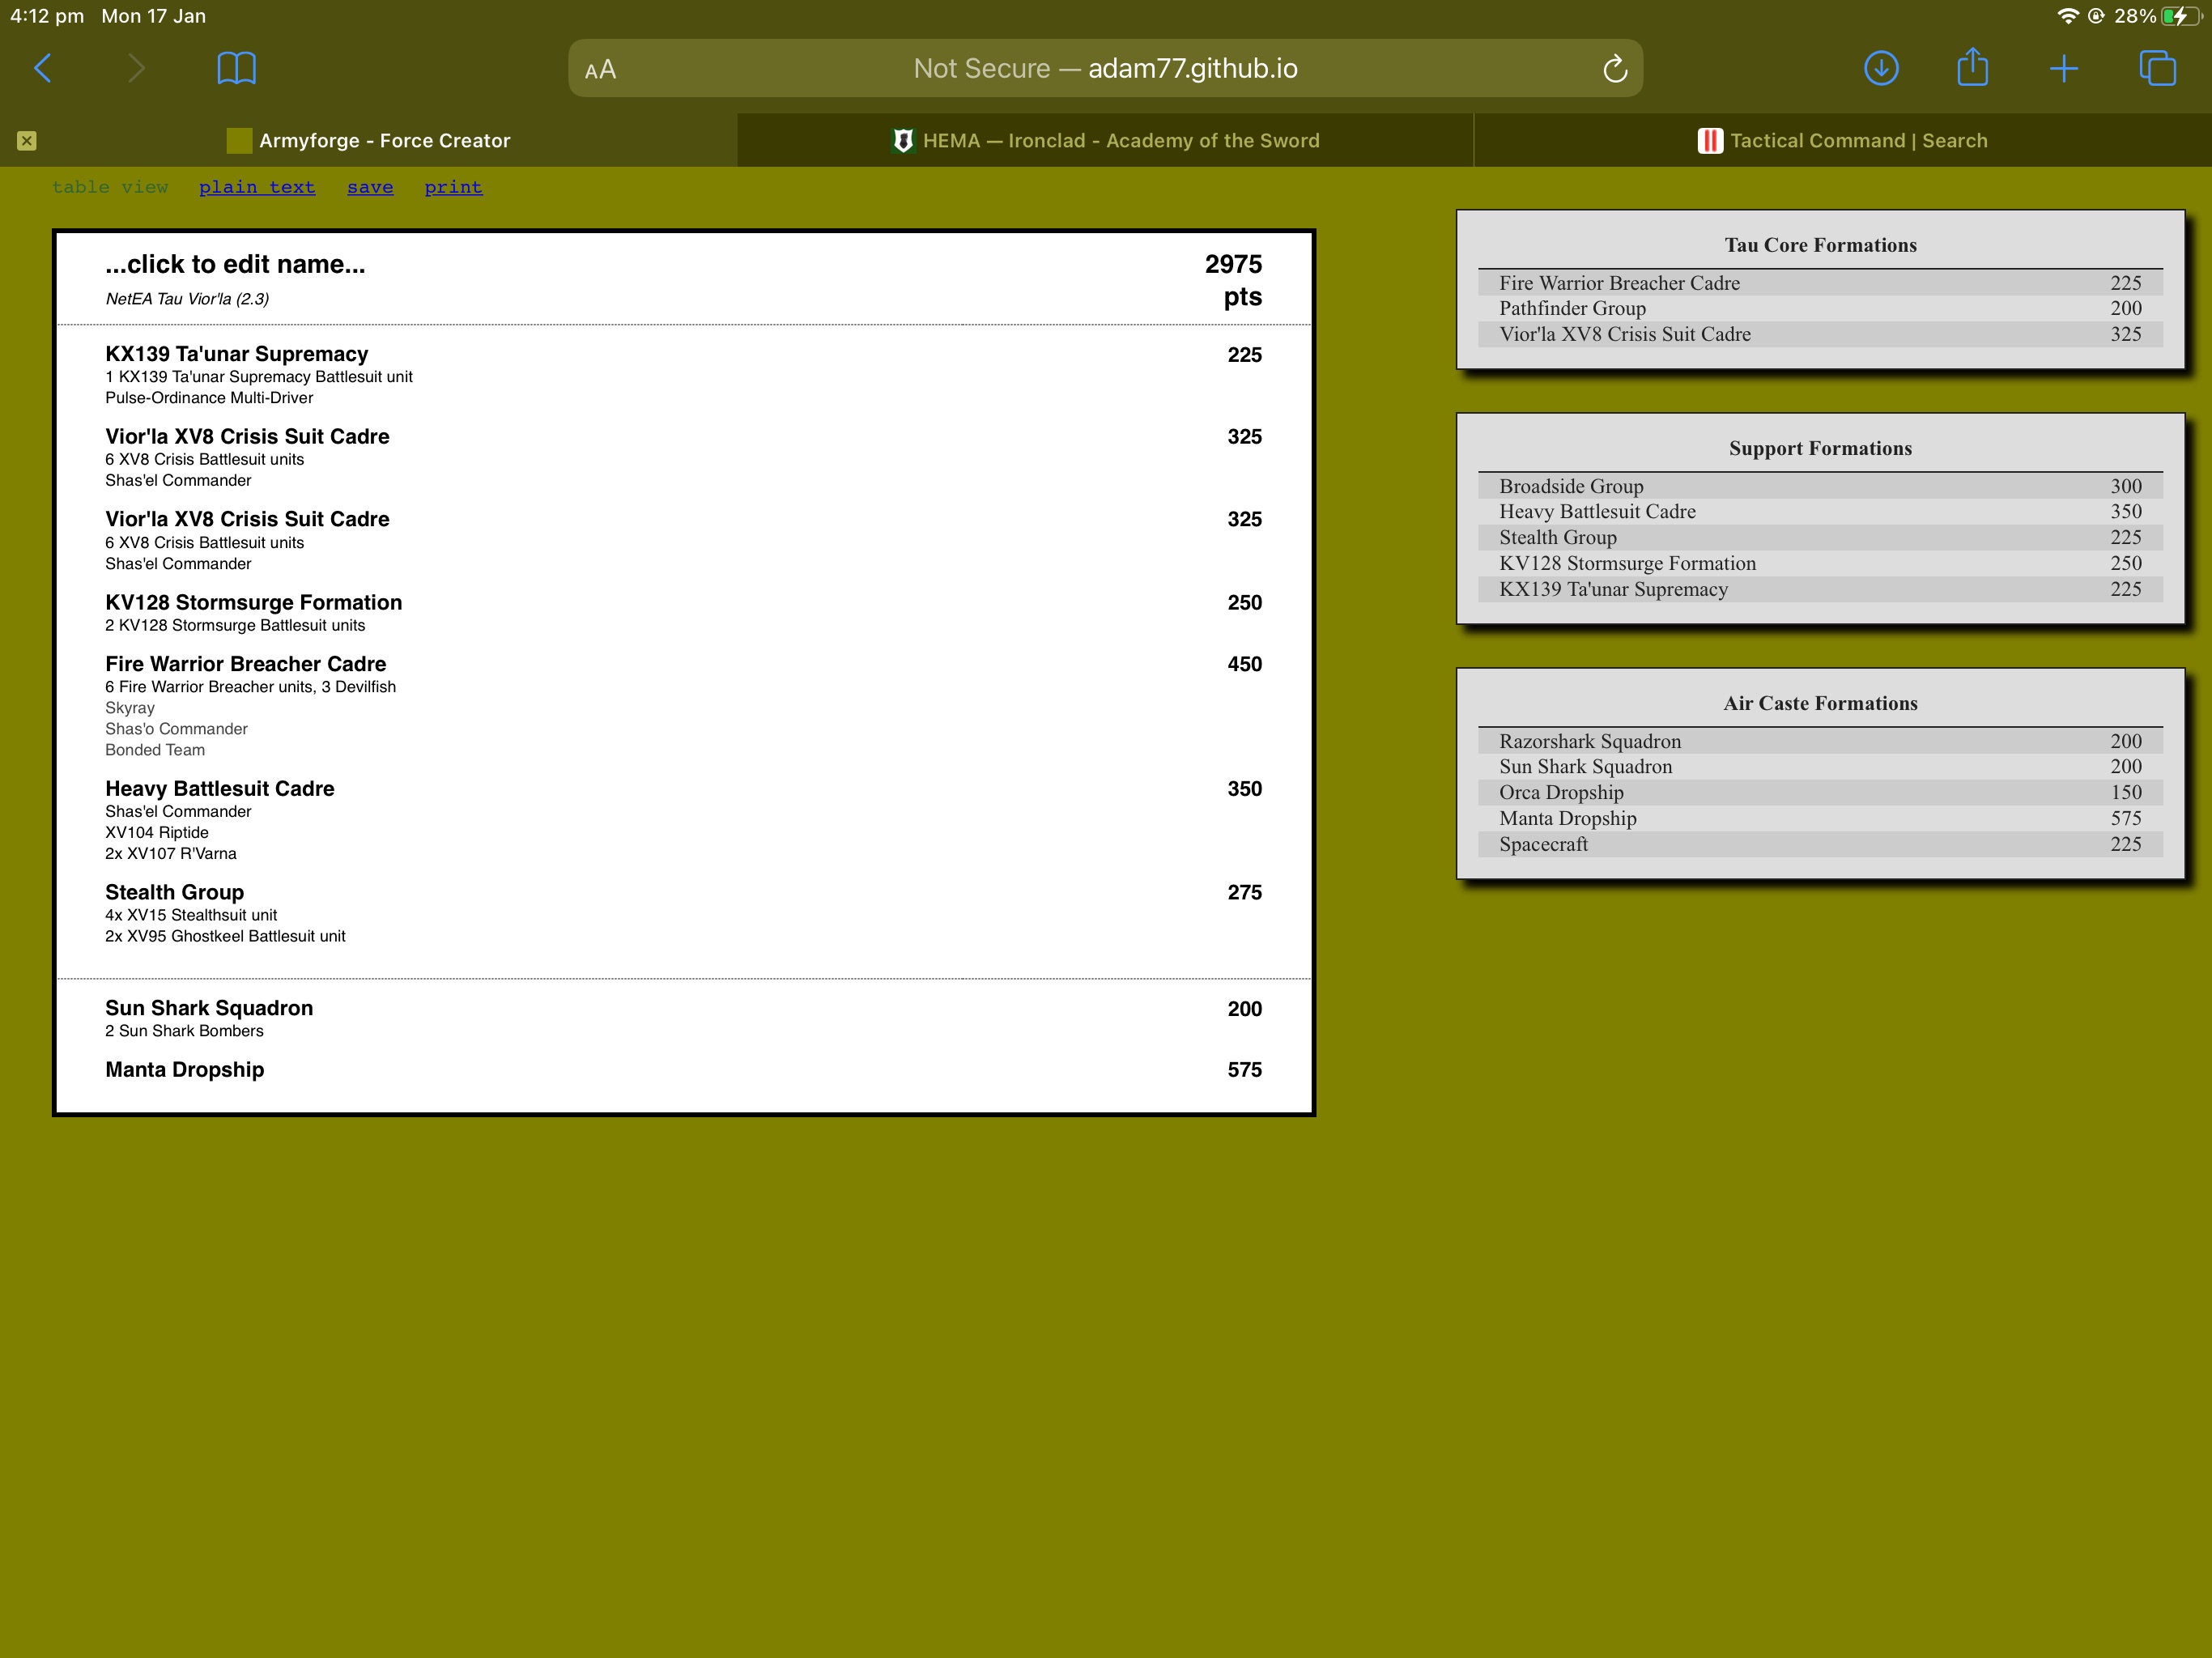Screen dimensions: 2212x1658
Task: Switch to HEMA Ironclad tab
Action: click(1105, 141)
